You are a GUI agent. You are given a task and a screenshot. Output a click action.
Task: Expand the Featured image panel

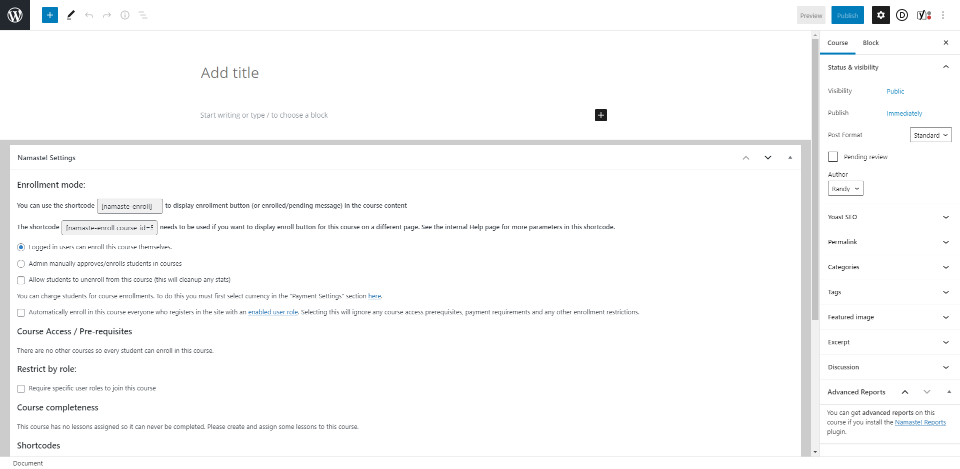tap(887, 317)
